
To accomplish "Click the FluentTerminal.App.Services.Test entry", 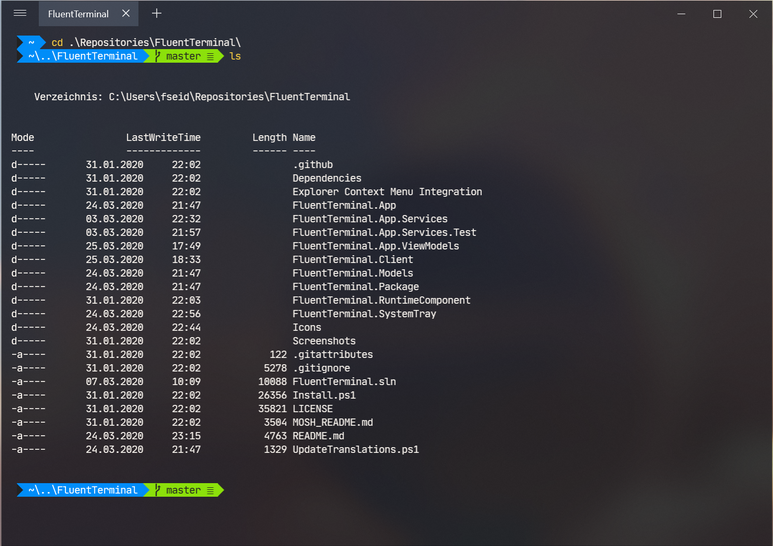I will coord(384,232).
